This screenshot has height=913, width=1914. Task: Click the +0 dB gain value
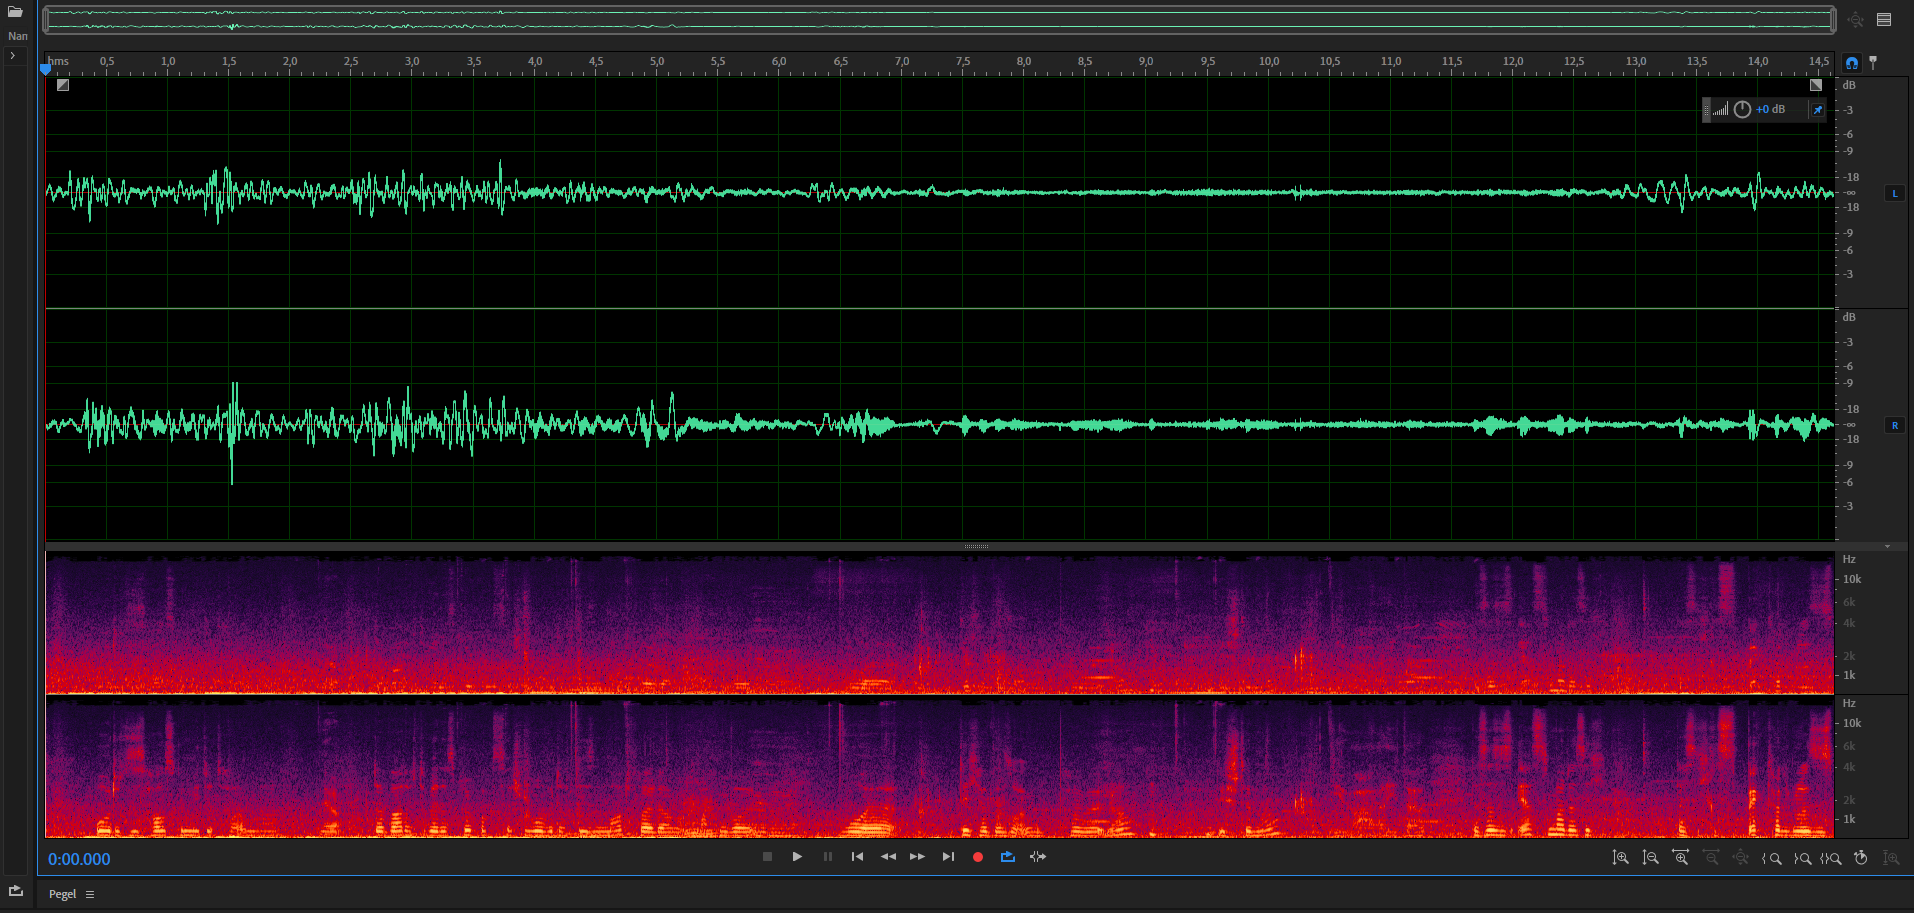click(x=1770, y=110)
